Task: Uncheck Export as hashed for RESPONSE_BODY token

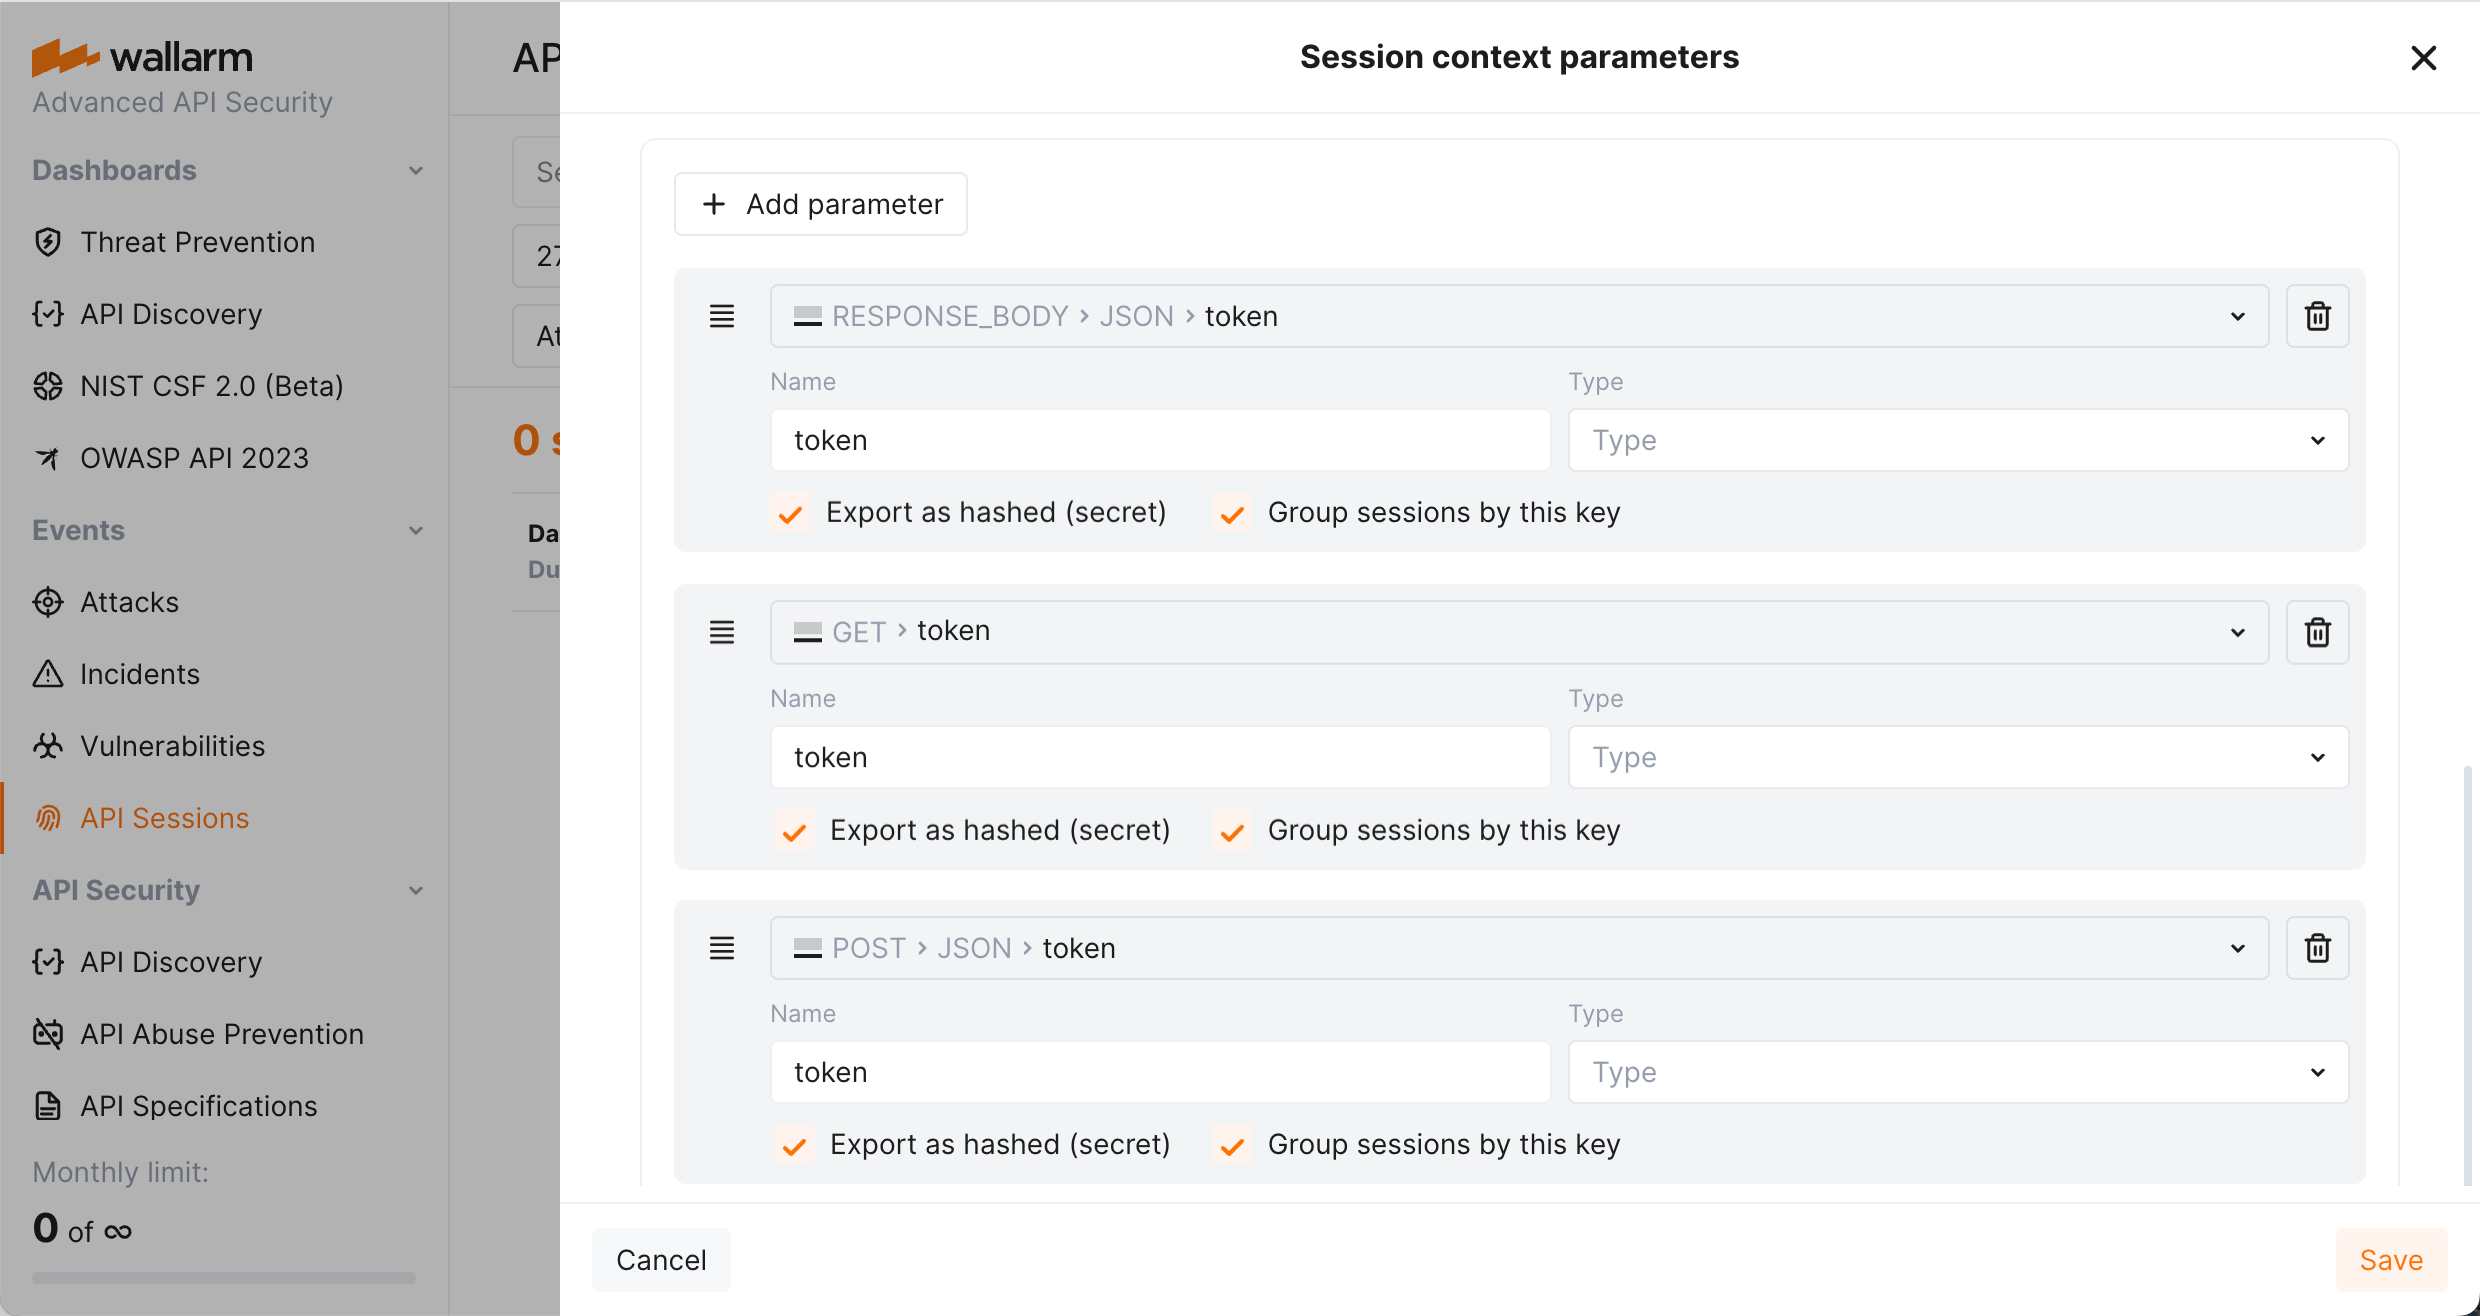Action: [x=790, y=512]
